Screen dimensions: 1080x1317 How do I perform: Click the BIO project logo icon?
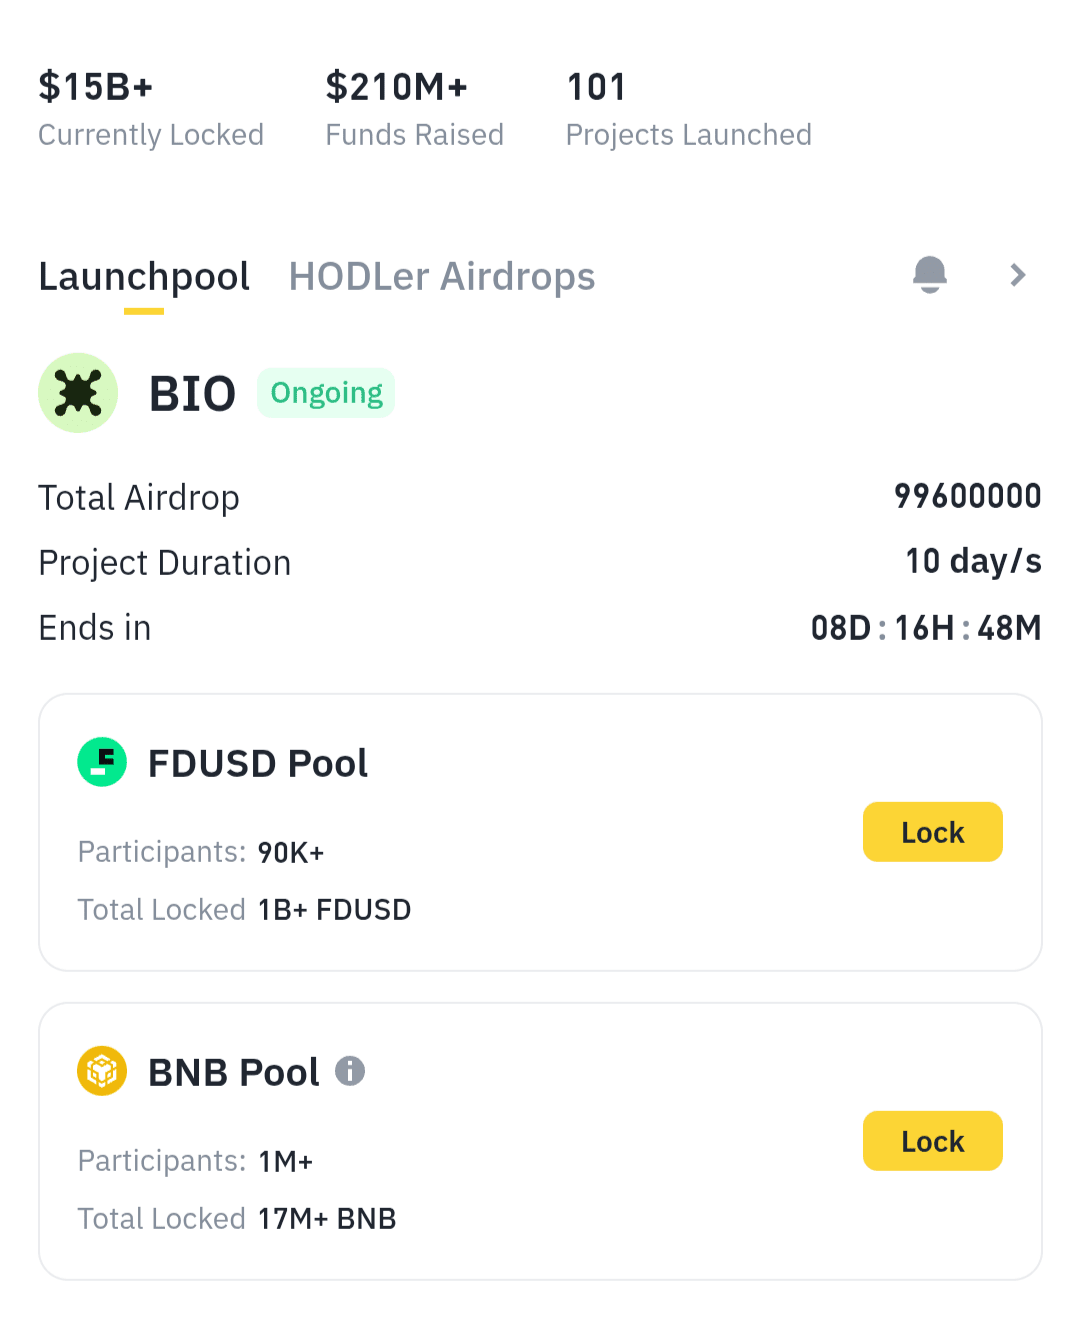click(x=78, y=393)
